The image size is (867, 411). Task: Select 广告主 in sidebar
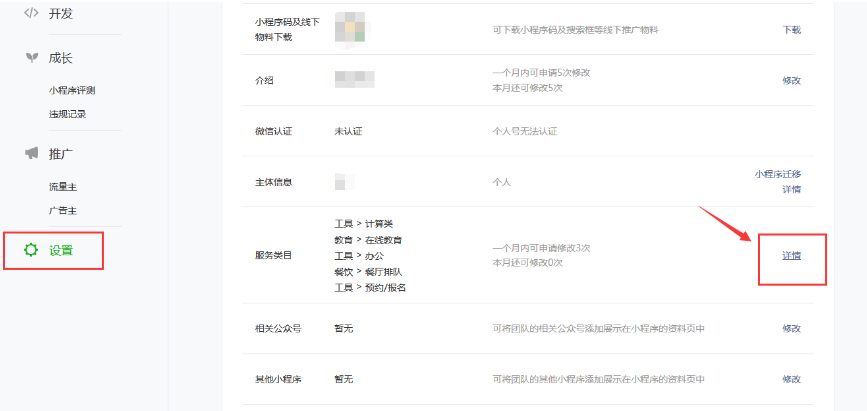coord(62,211)
